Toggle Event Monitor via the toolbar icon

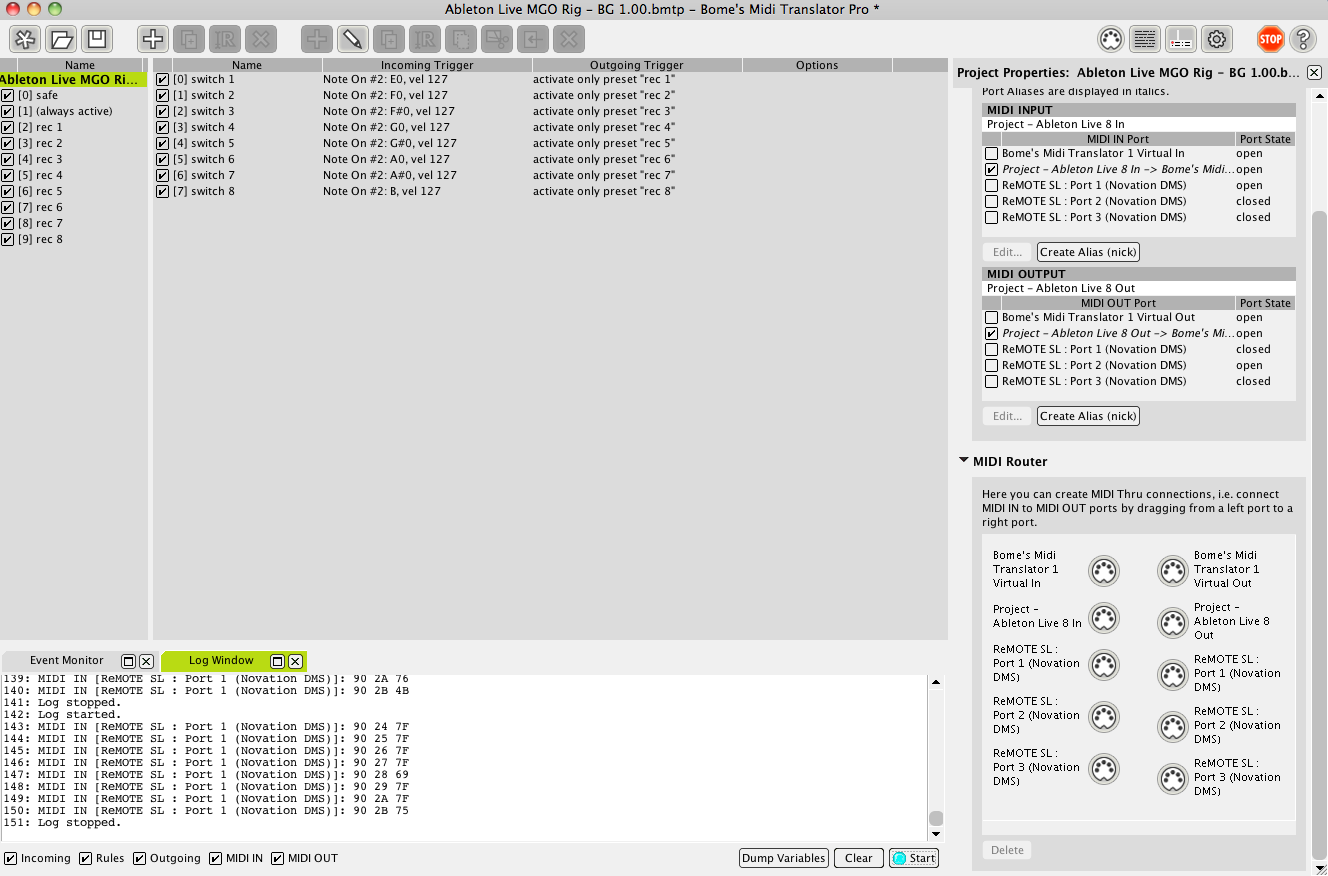[1181, 39]
